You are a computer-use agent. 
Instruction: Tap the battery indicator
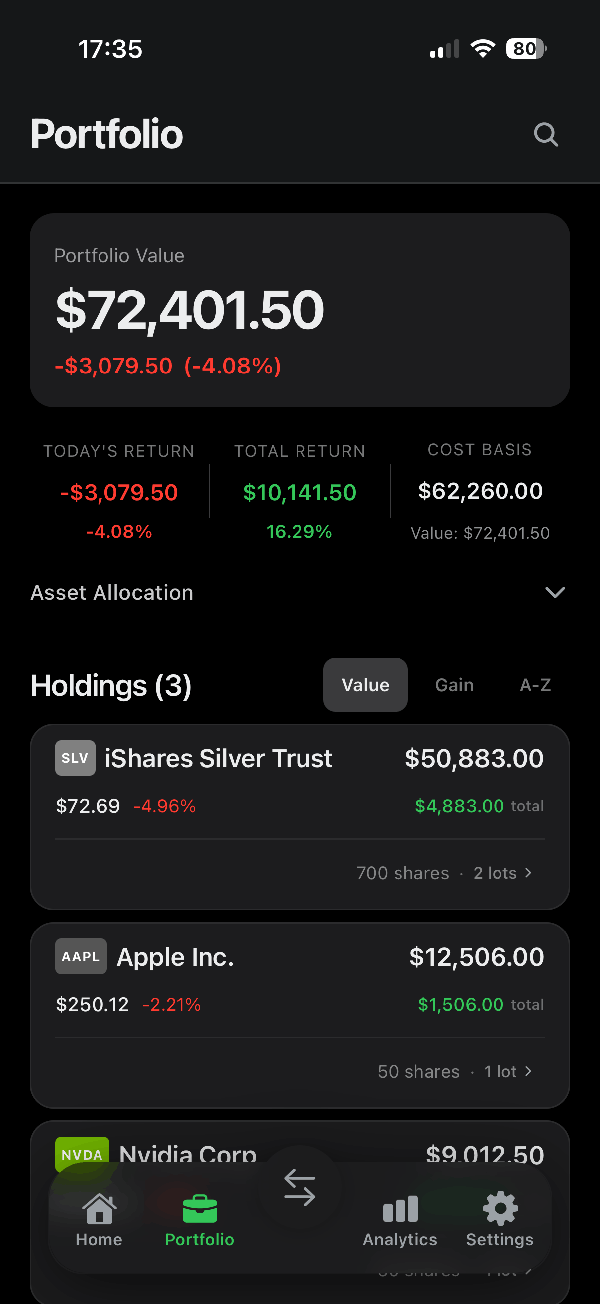pyautogui.click(x=524, y=48)
